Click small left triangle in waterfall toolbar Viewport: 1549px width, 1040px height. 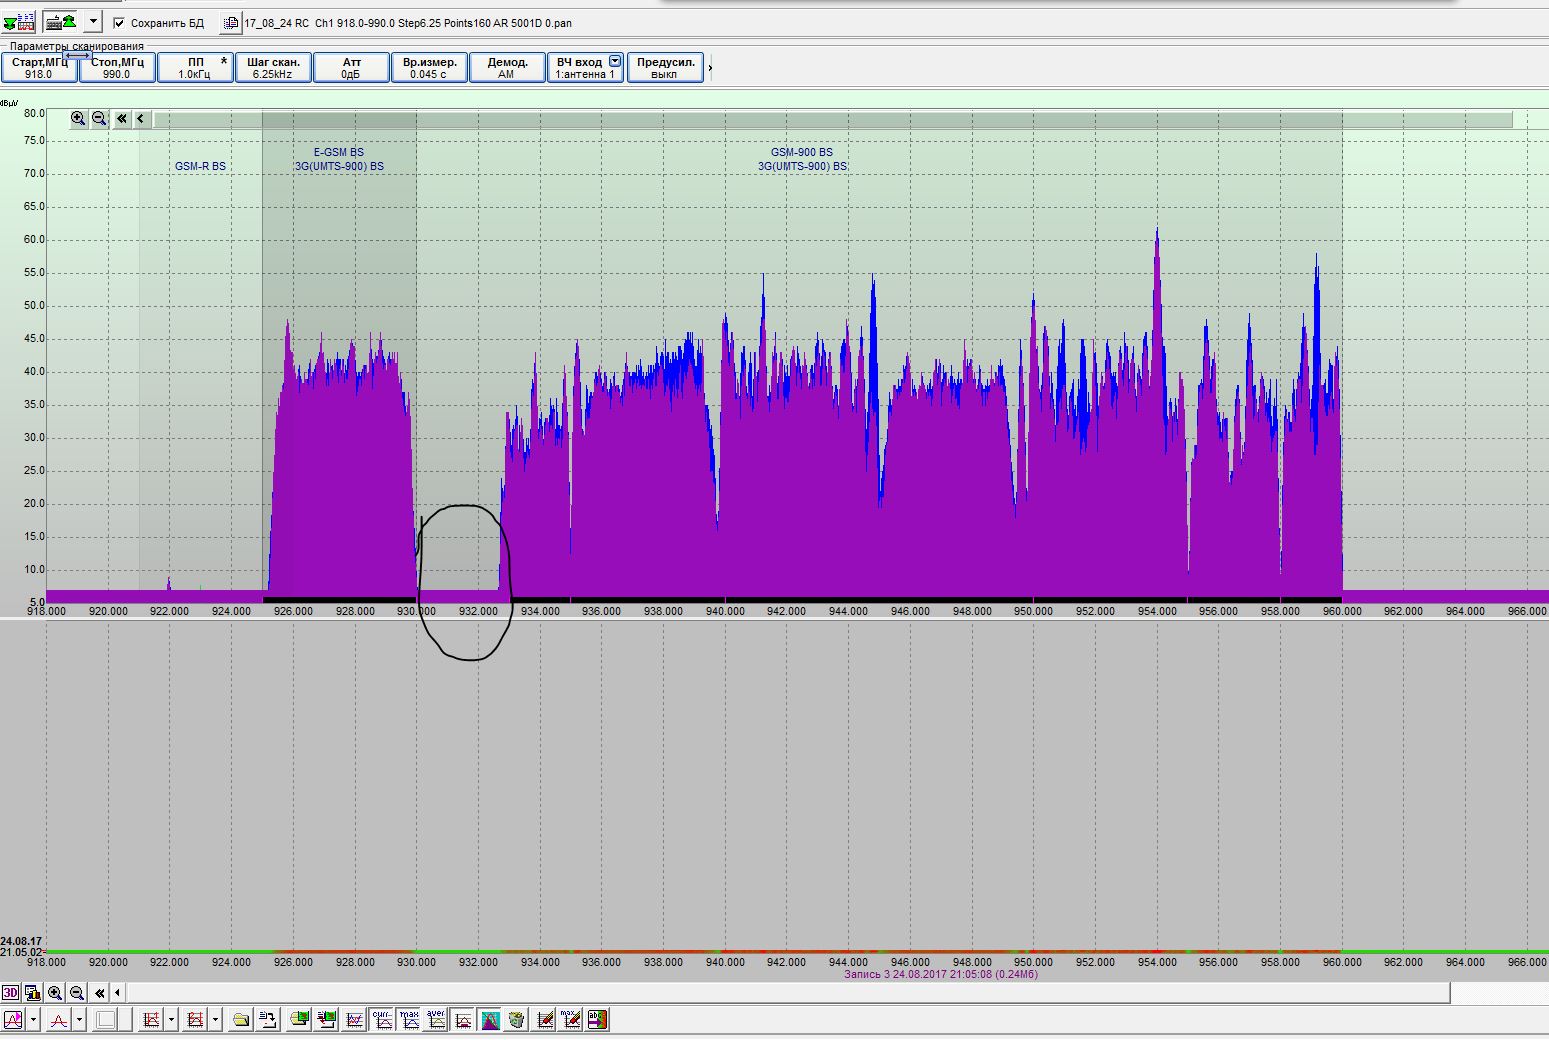click(118, 993)
